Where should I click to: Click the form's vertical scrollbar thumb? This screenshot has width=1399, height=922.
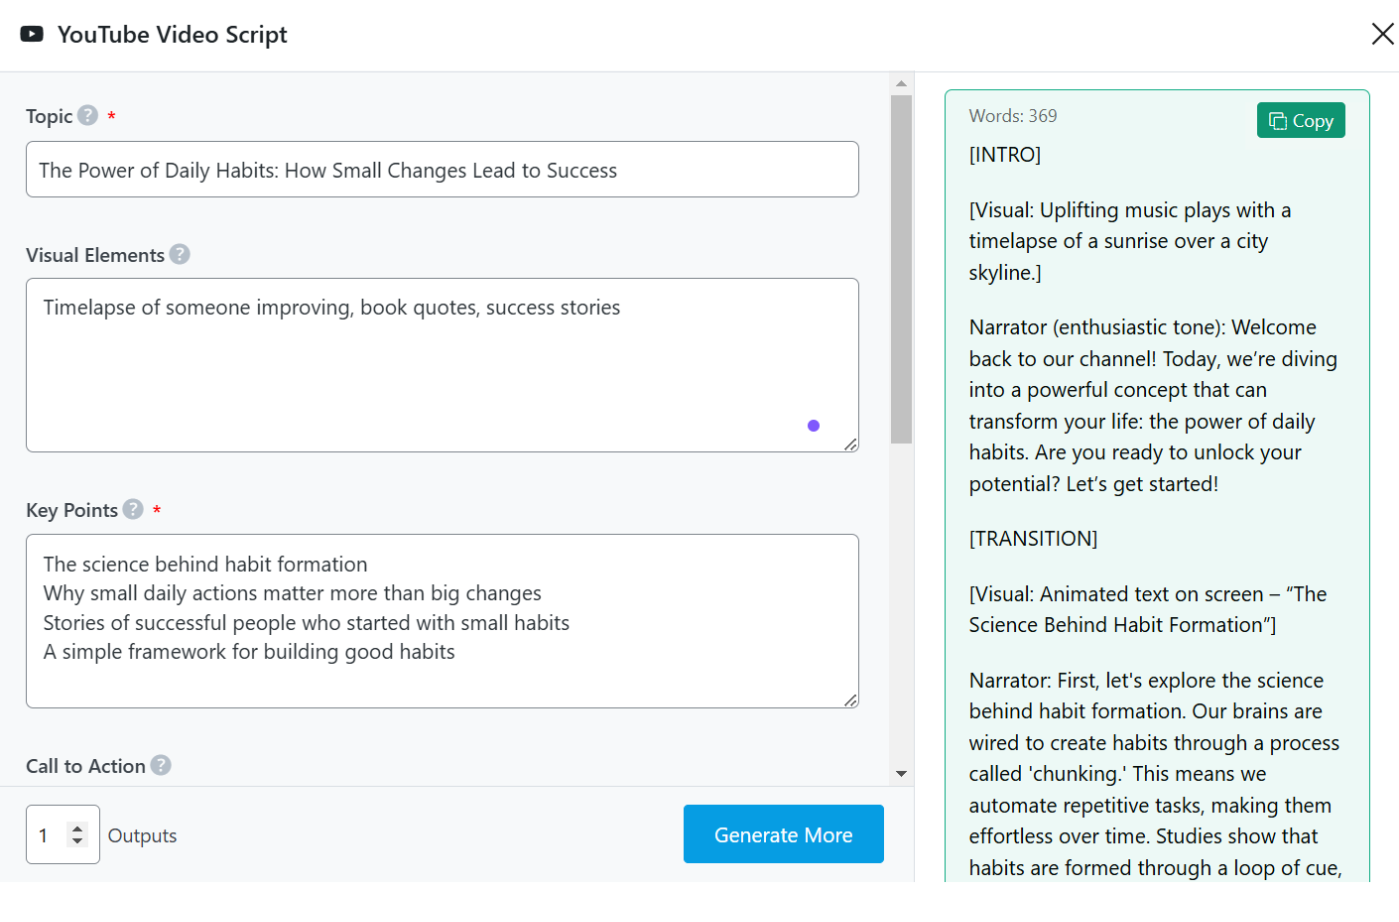[901, 268]
